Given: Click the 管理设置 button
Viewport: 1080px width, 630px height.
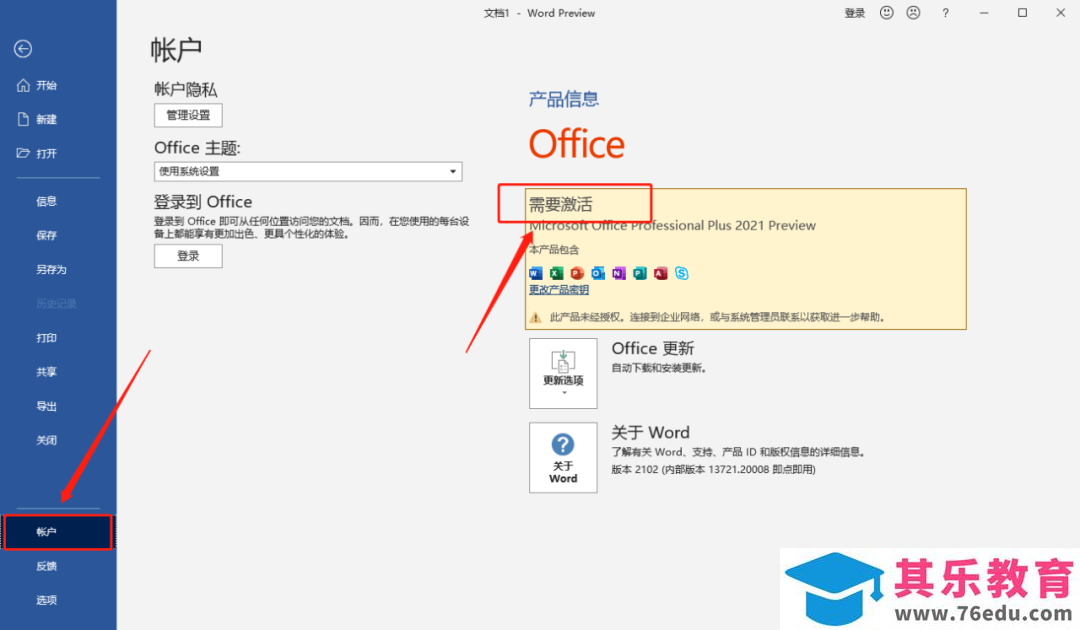Looking at the screenshot, I should (x=188, y=115).
